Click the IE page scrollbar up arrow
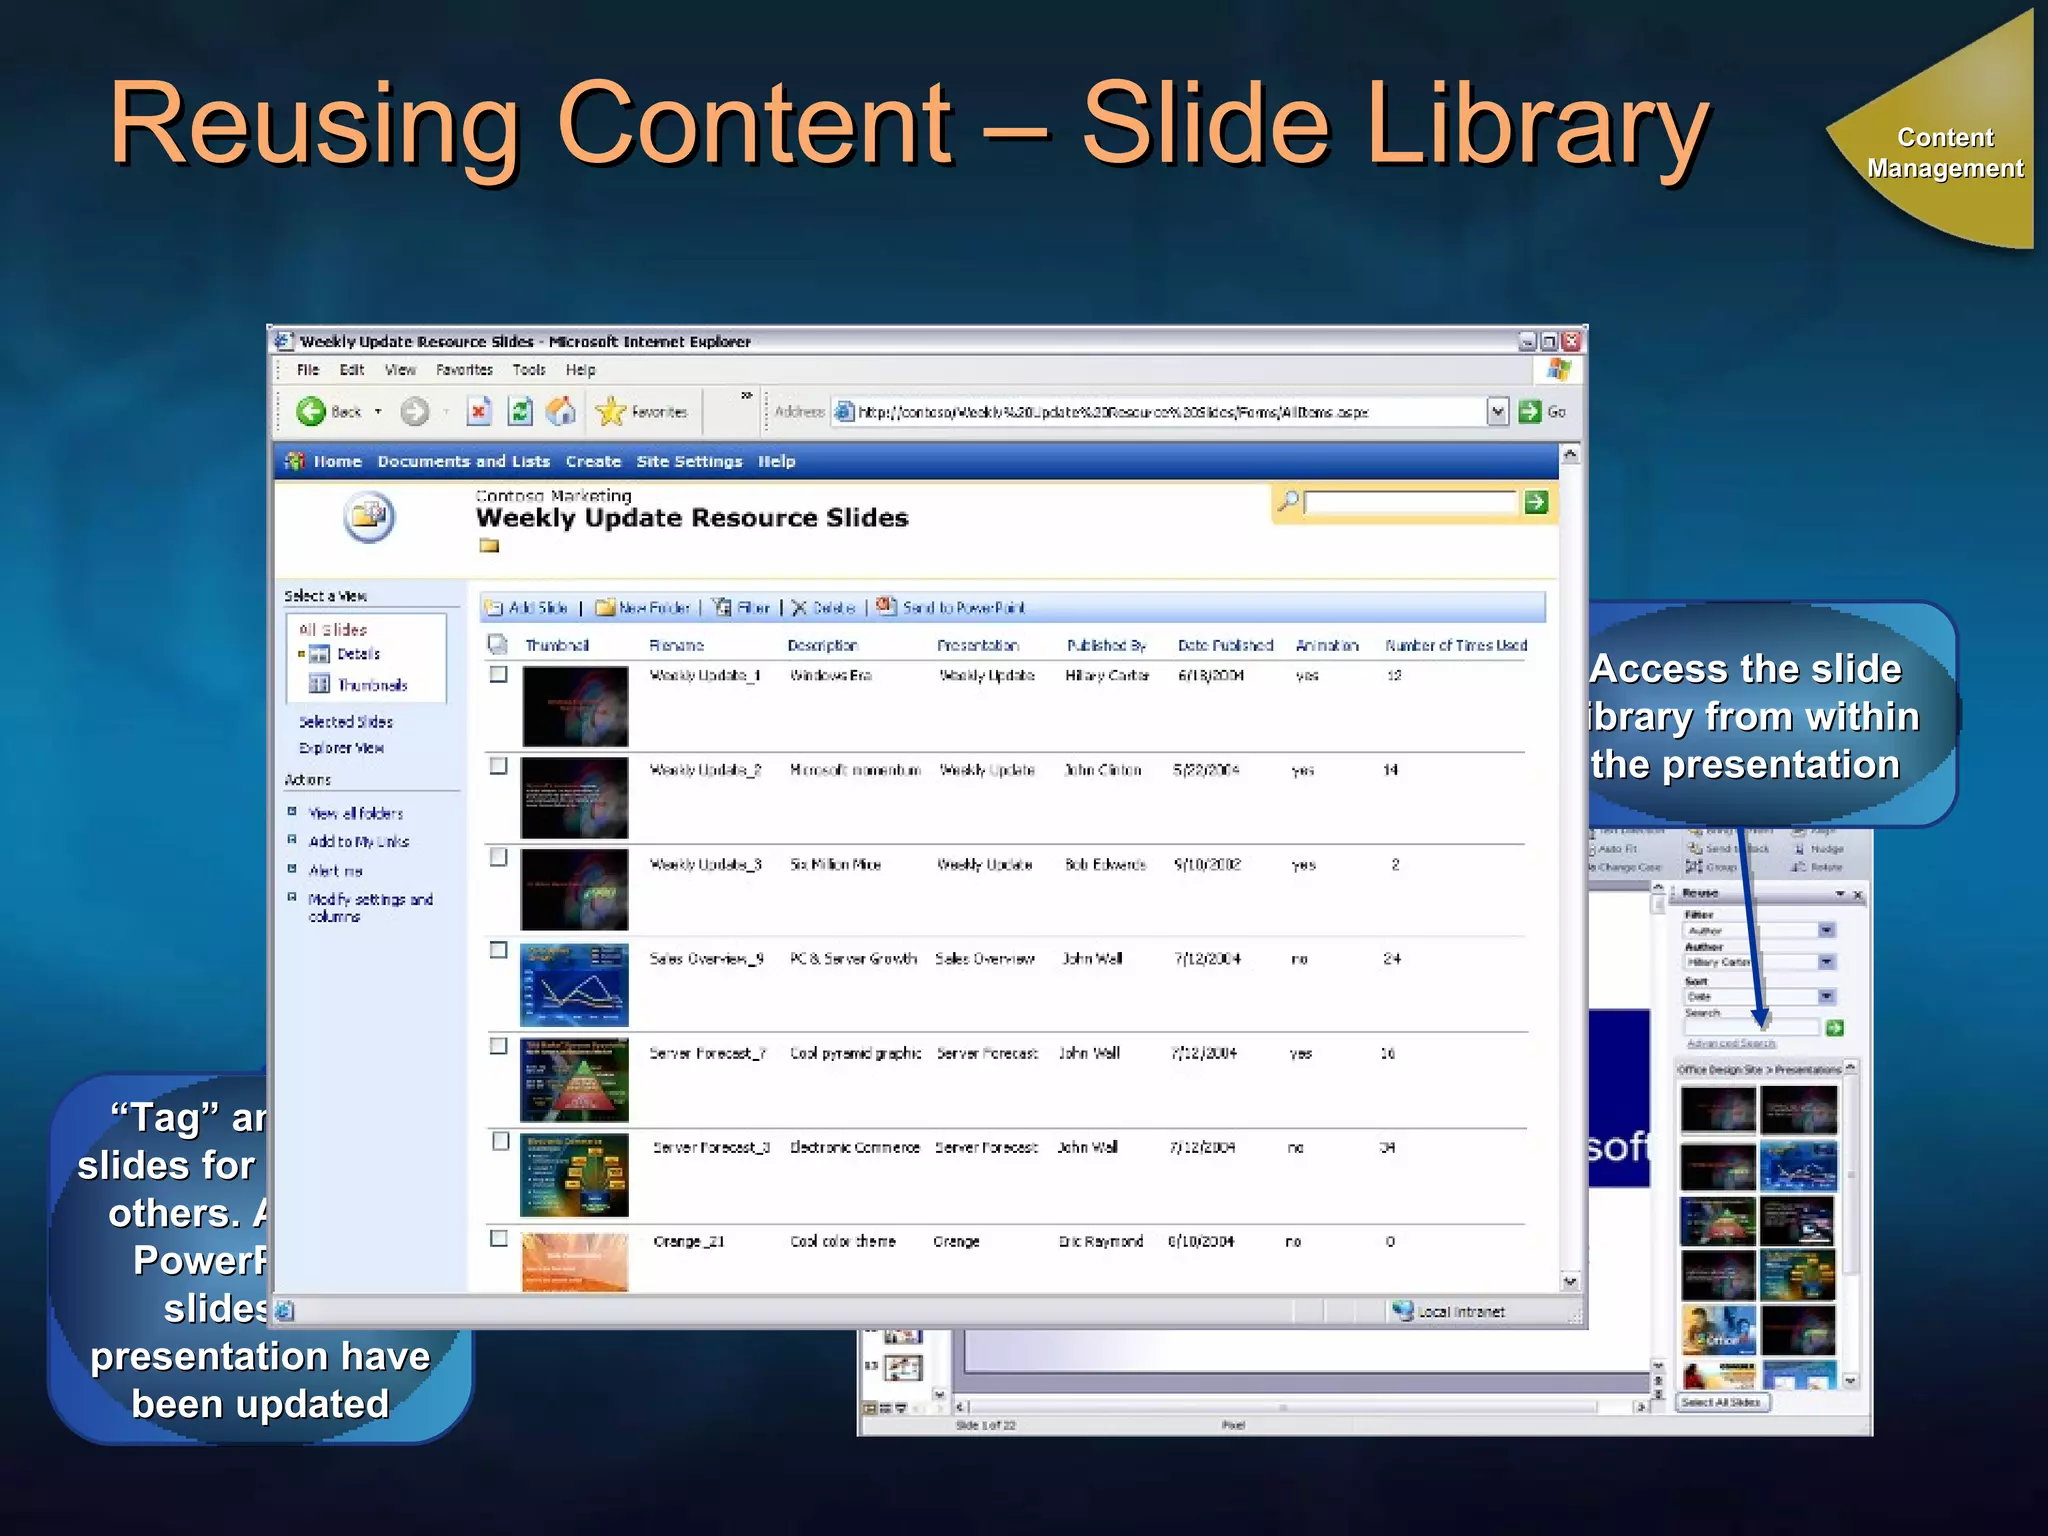Screen dimensions: 2048x1536 (1570, 455)
